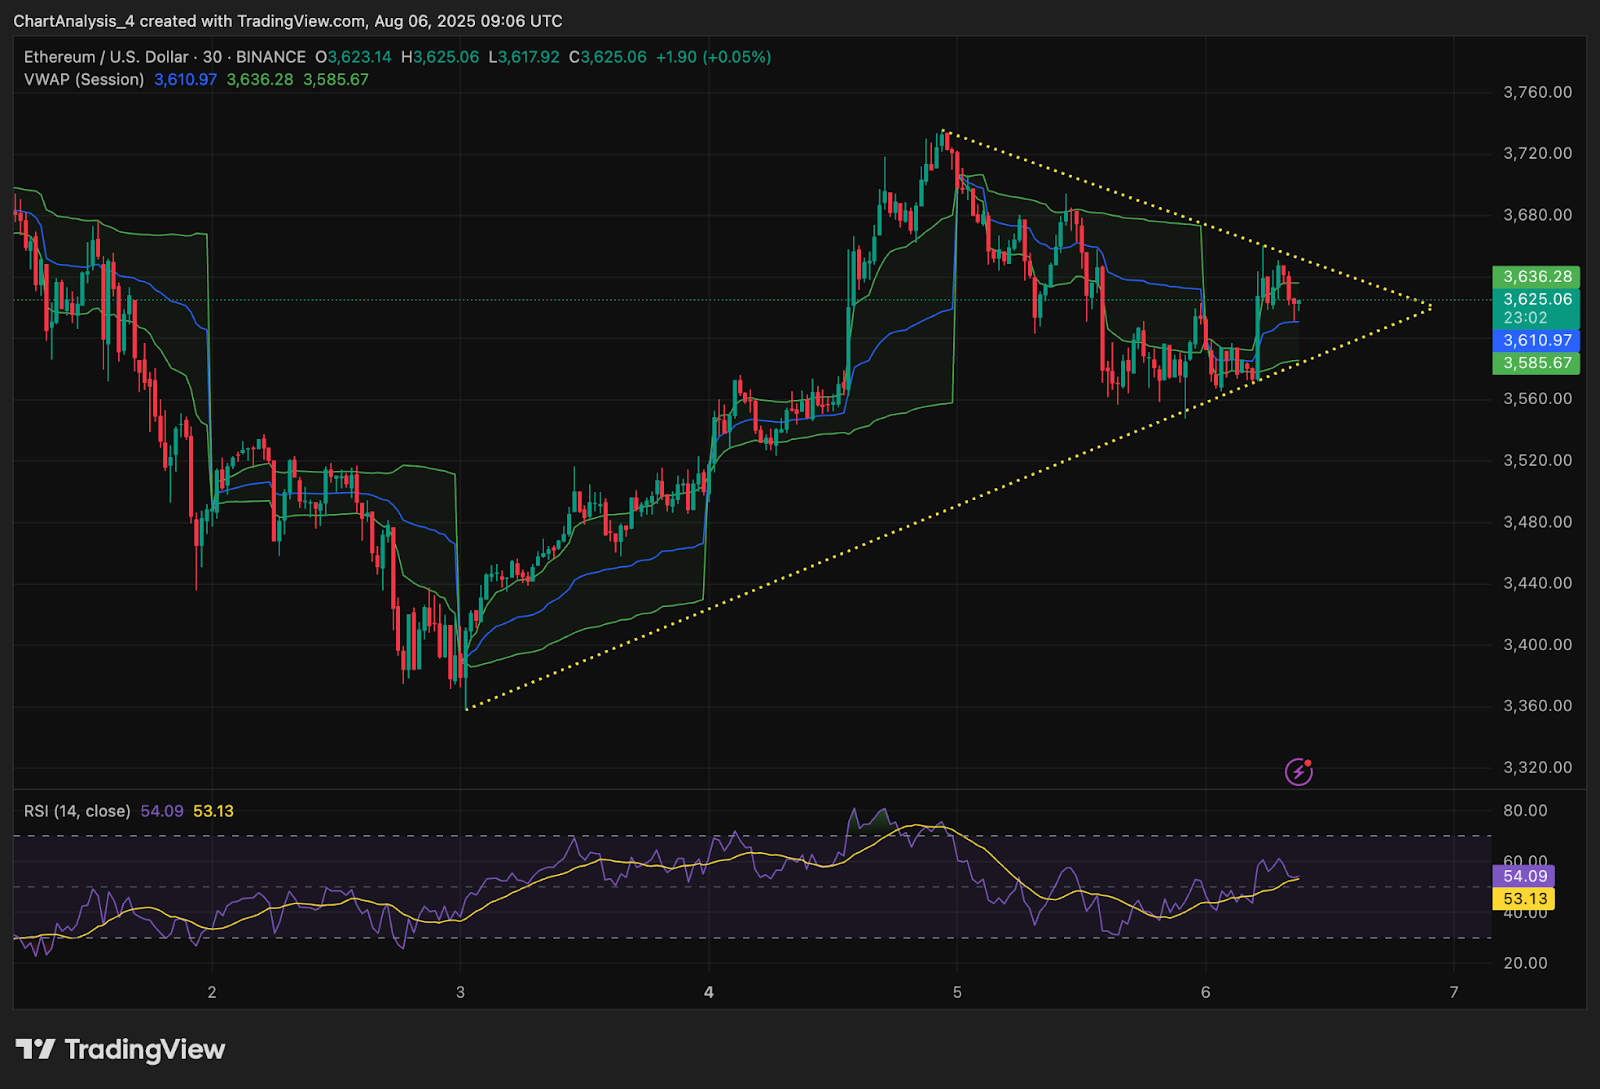Image resolution: width=1600 pixels, height=1089 pixels.
Task: Click the purple 54.09 RSI axis label
Action: [1524, 876]
